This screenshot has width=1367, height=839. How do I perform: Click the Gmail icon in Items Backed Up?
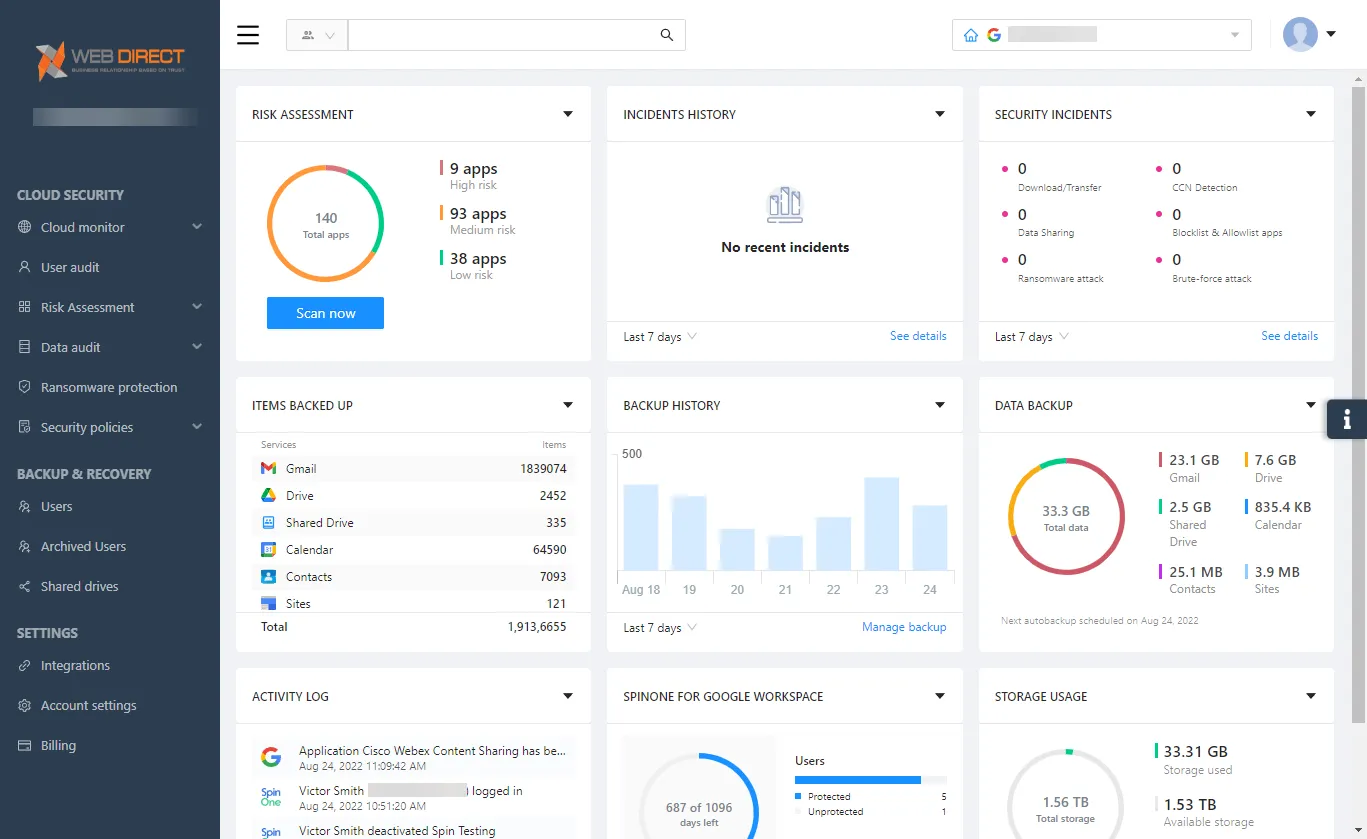click(x=268, y=468)
